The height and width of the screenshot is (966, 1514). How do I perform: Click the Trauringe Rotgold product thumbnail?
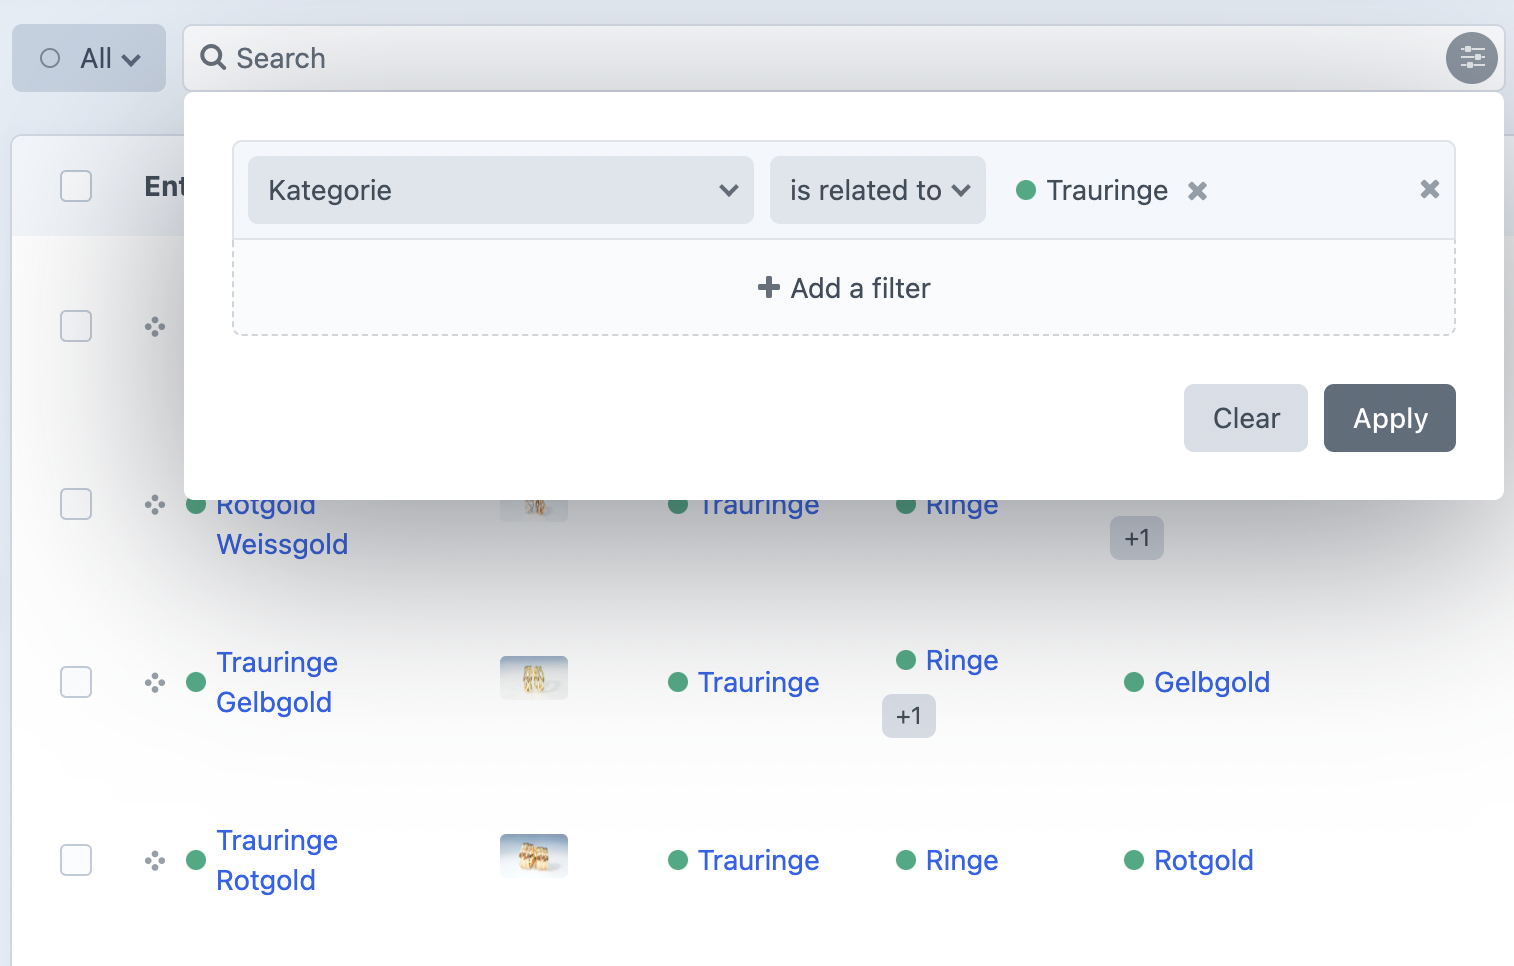click(533, 856)
